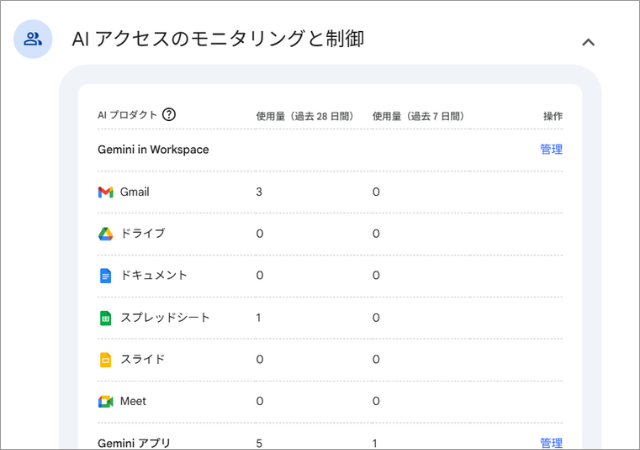
Task: Click the Gemini アプリ row label
Action: (x=134, y=443)
